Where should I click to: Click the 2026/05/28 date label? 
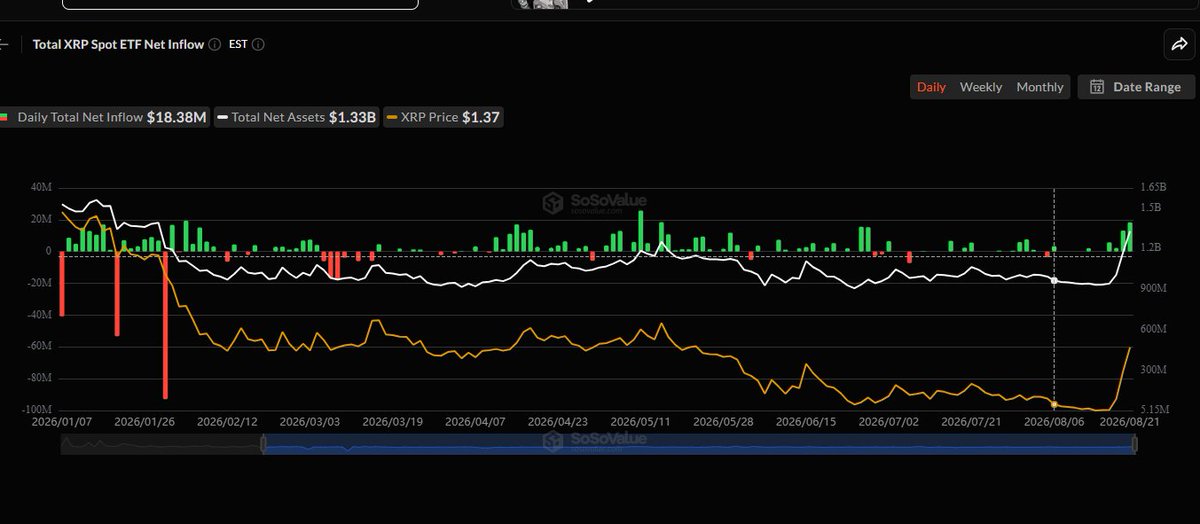coord(721,422)
